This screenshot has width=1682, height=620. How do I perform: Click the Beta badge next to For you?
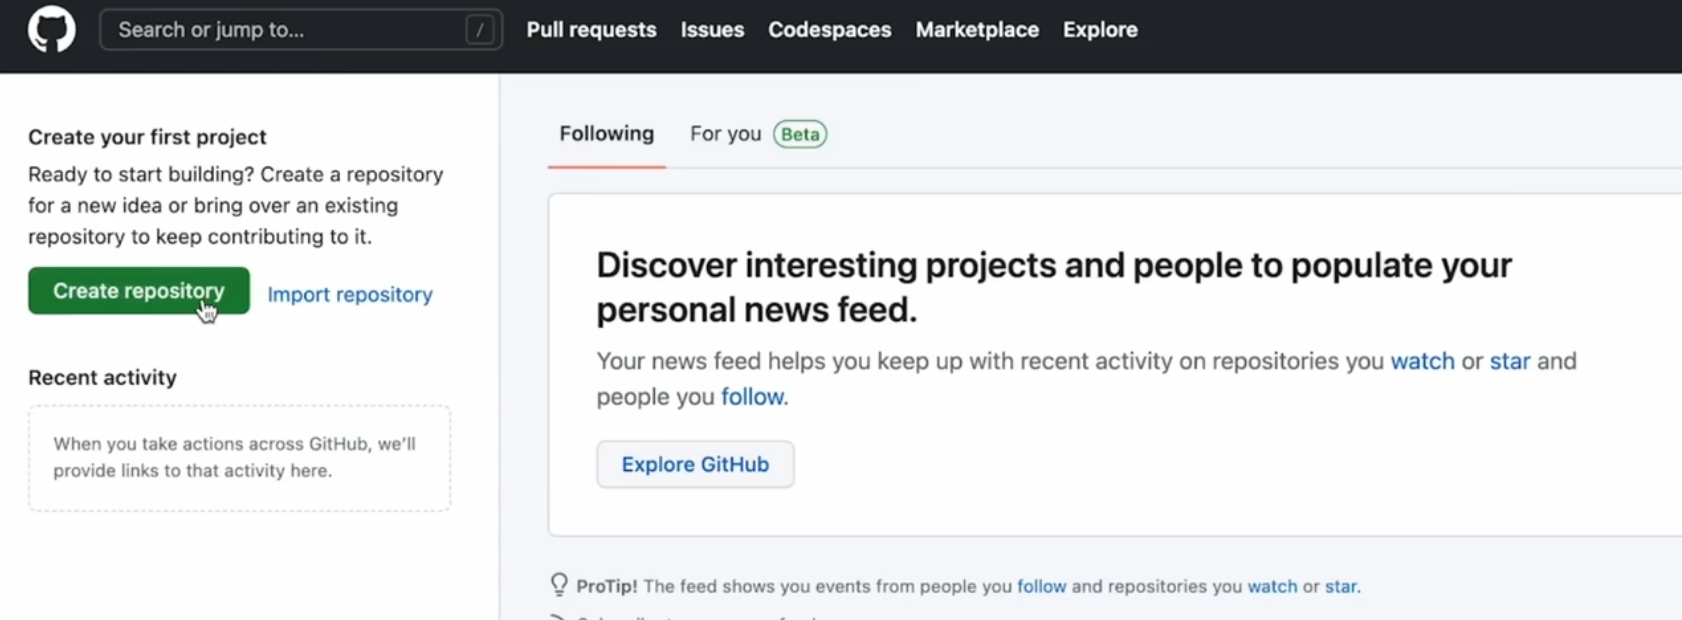[800, 134]
